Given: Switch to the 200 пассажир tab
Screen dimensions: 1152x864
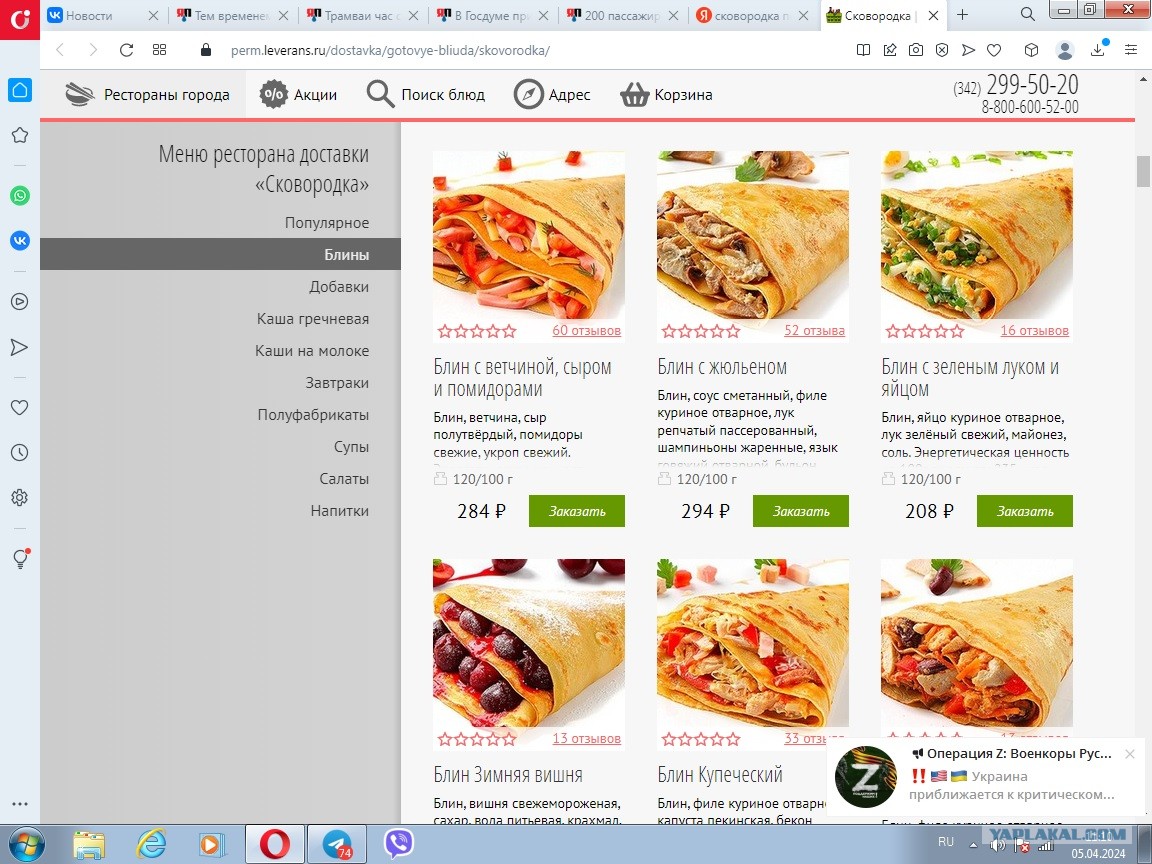Looking at the screenshot, I should (x=622, y=15).
